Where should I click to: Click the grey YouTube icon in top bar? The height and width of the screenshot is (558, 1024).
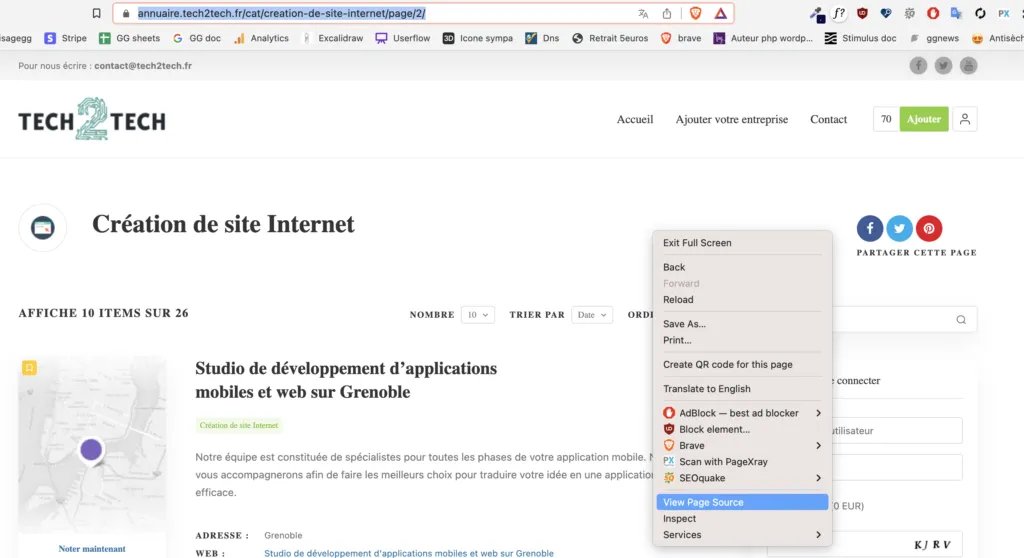(968, 65)
